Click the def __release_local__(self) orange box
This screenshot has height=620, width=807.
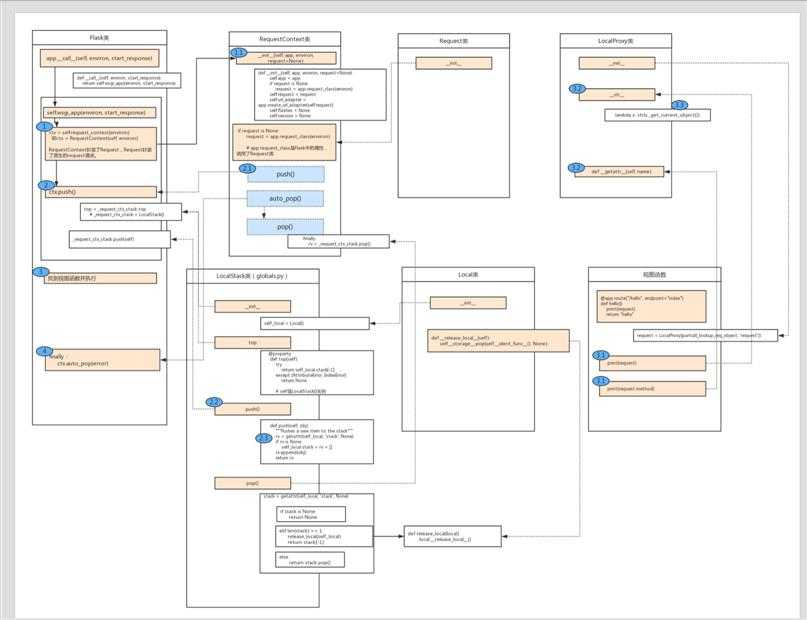tap(498, 341)
